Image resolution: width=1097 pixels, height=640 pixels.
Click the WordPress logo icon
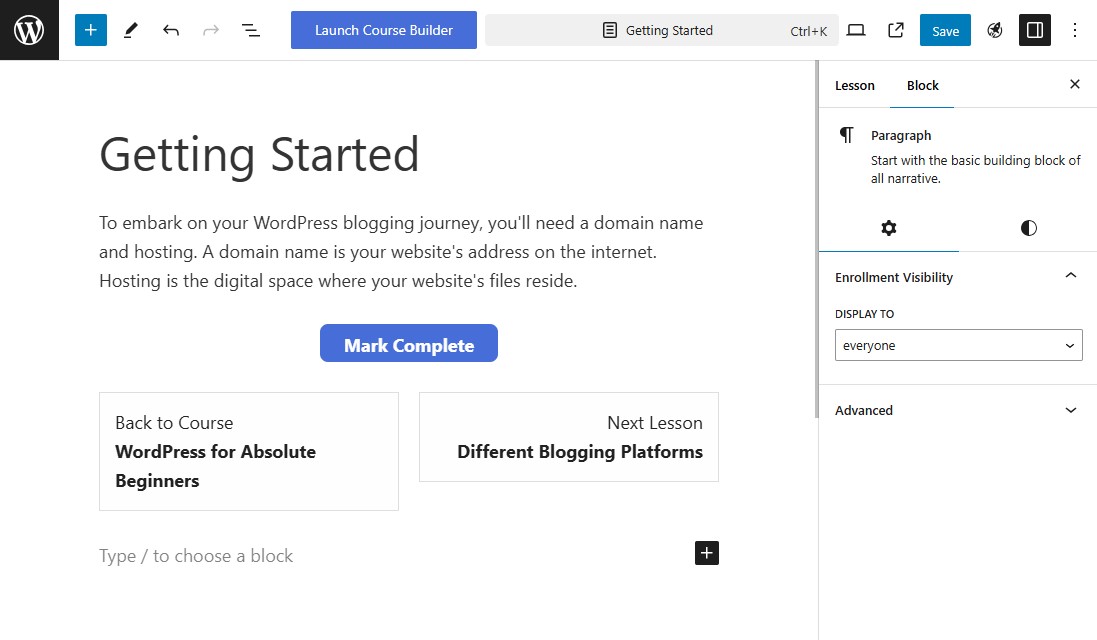click(x=29, y=30)
